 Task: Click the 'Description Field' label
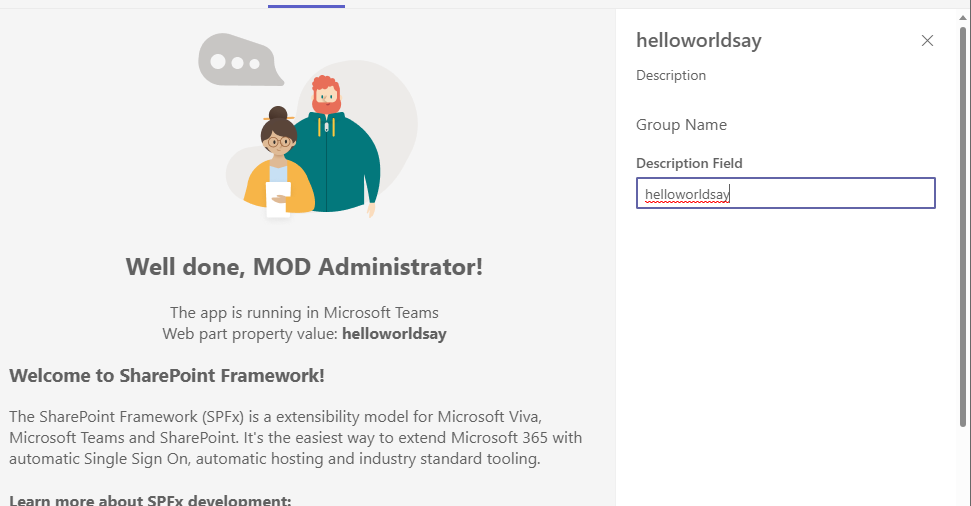pyautogui.click(x=689, y=164)
